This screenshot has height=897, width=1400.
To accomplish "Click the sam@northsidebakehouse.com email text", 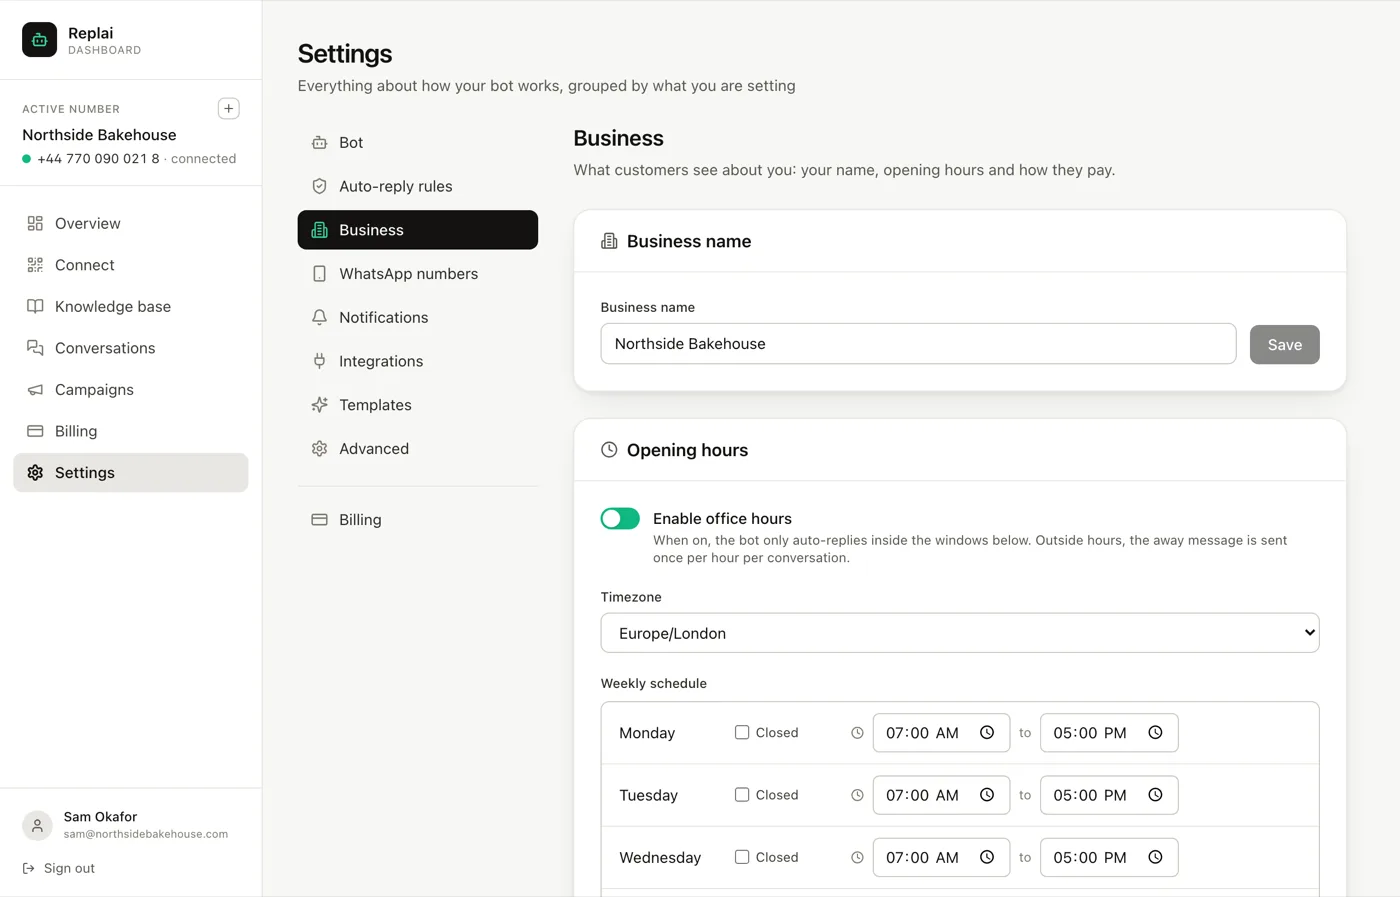I will coord(146,834).
